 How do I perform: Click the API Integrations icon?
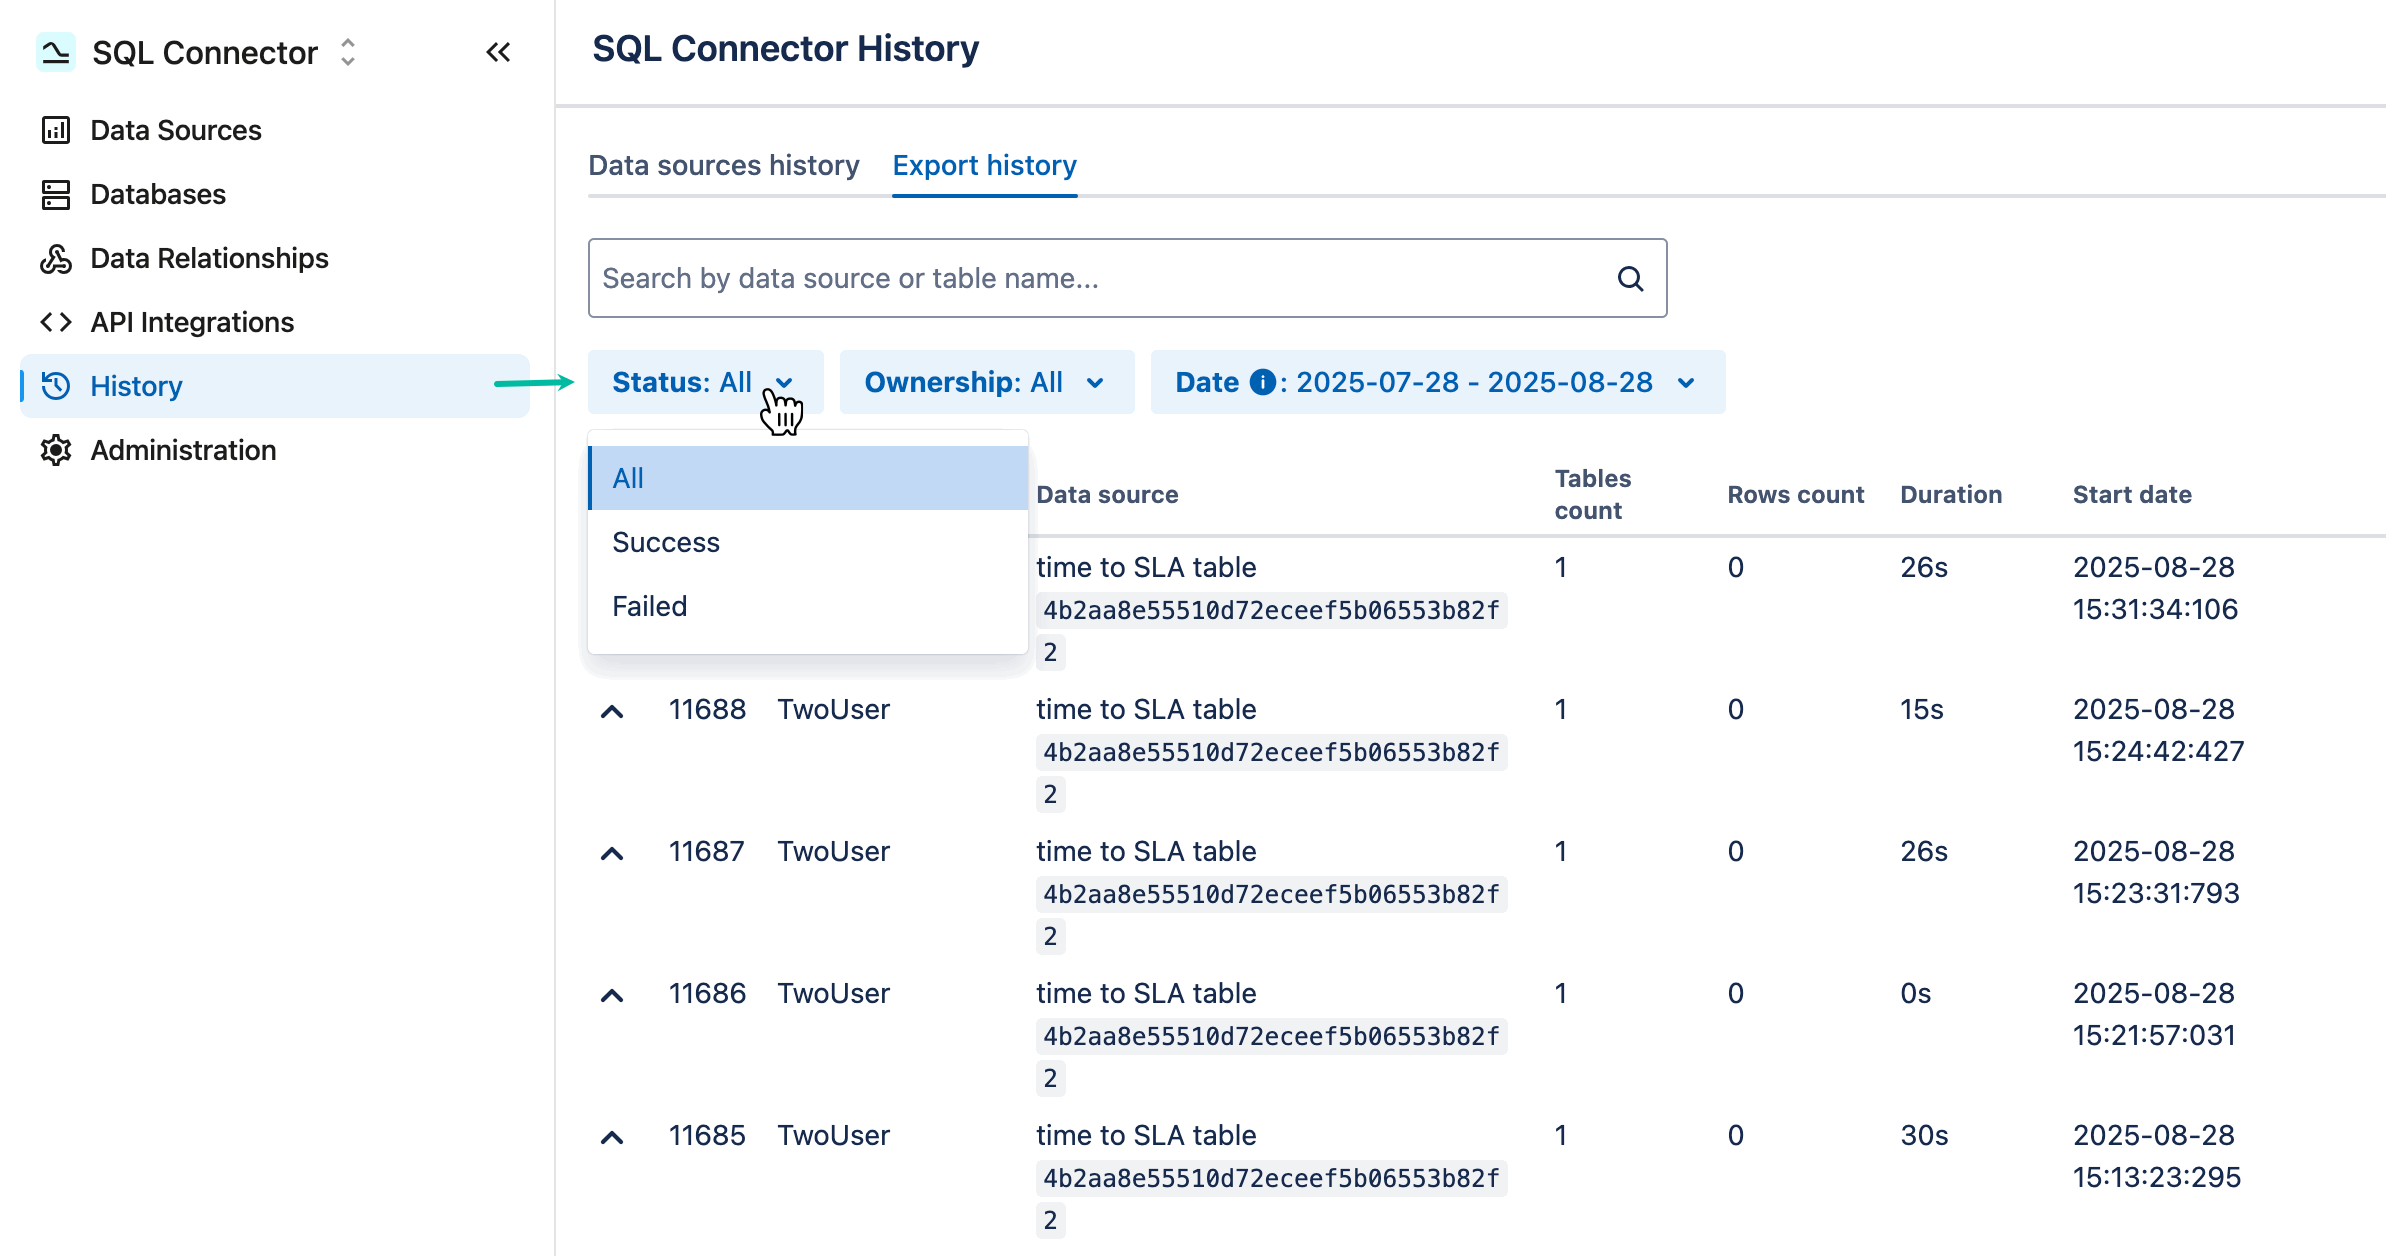click(x=56, y=322)
